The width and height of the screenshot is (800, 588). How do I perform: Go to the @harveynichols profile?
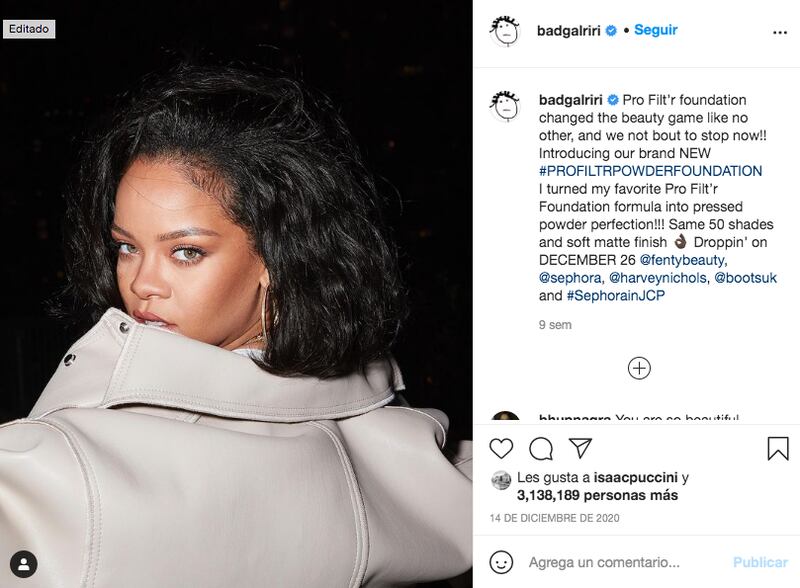pos(658,278)
